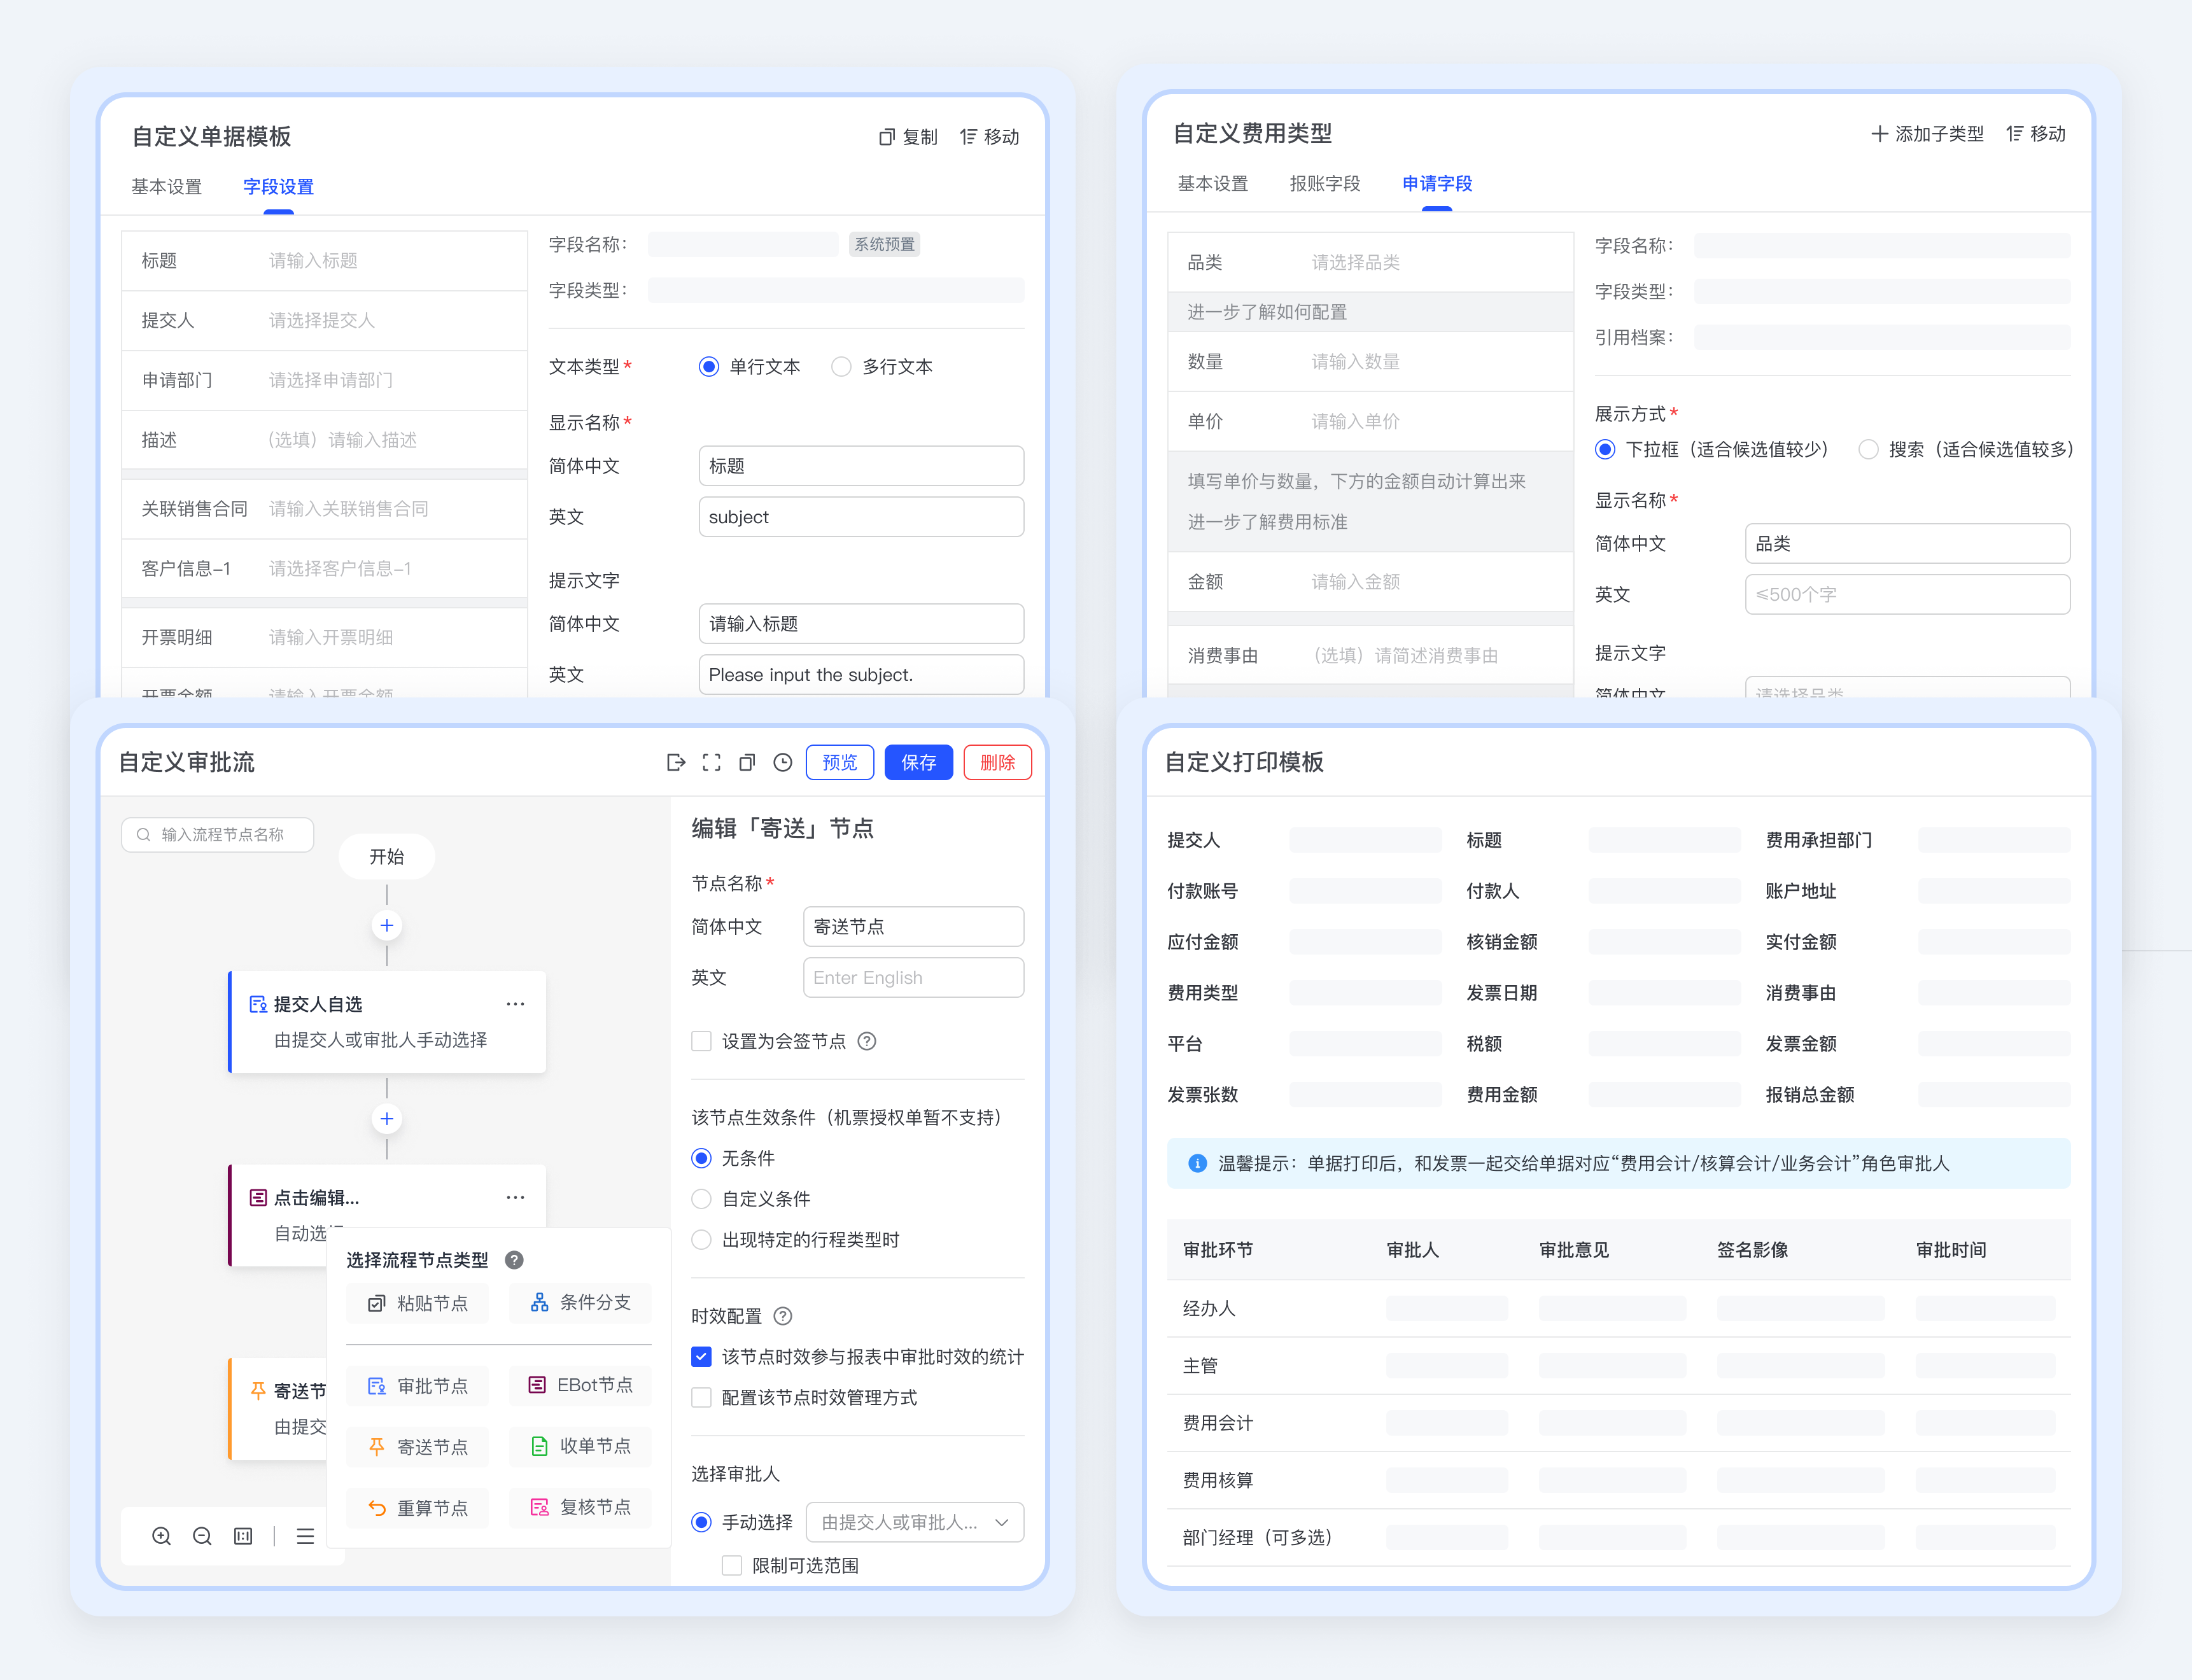The image size is (2192, 1680).
Task: Check the 设置为会签节点 checkbox
Action: click(x=702, y=1041)
